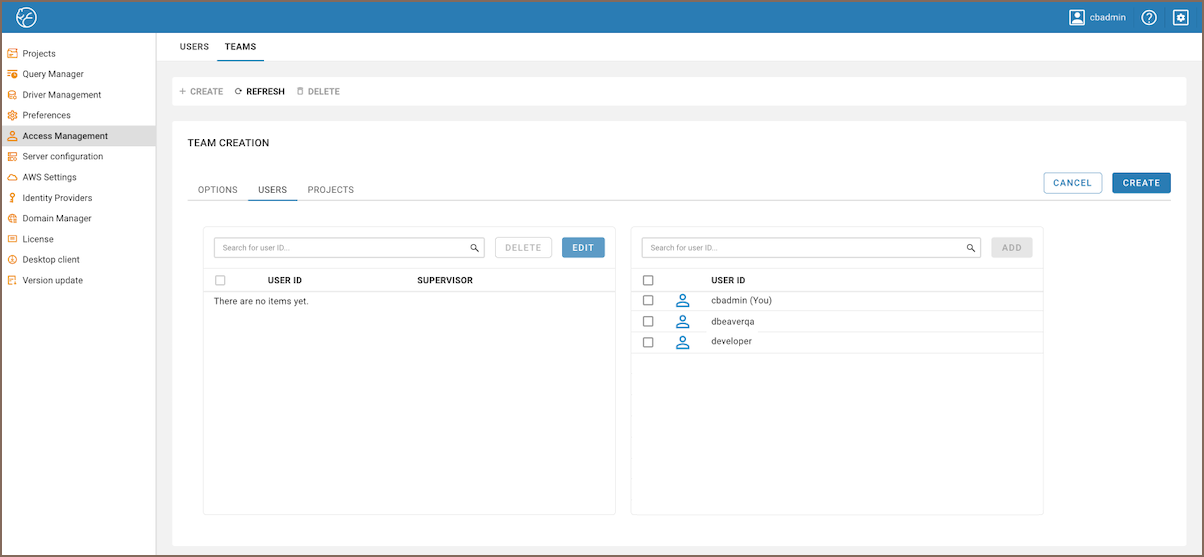Click the Cancel button

[1072, 183]
